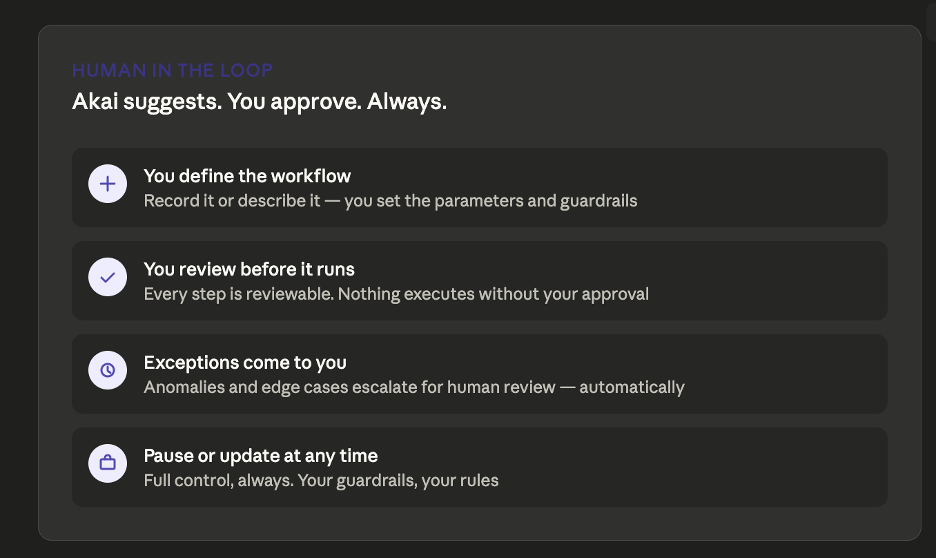Click the text 'Record it or describe it'

pyautogui.click(x=232, y=201)
